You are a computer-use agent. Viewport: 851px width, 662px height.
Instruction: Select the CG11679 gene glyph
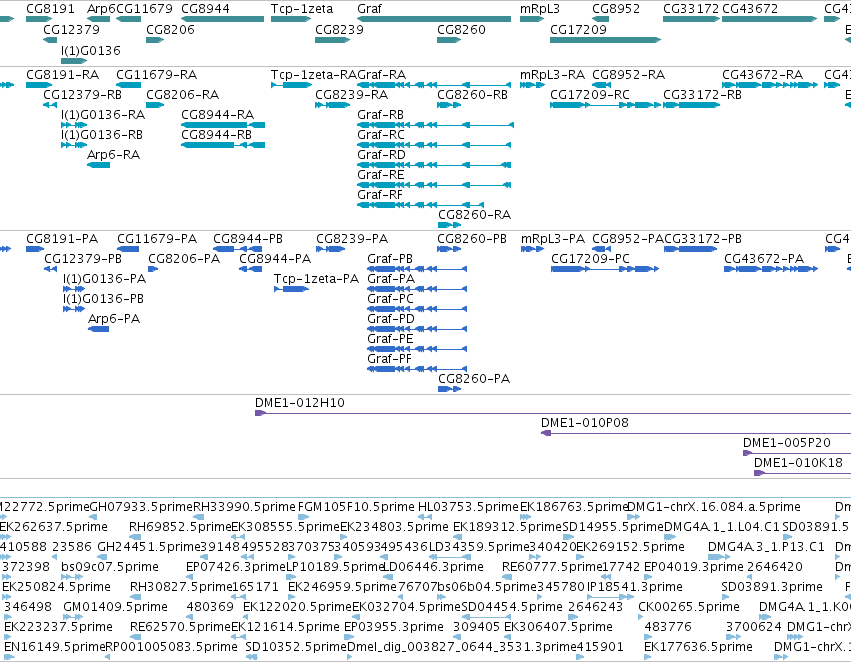[129, 19]
